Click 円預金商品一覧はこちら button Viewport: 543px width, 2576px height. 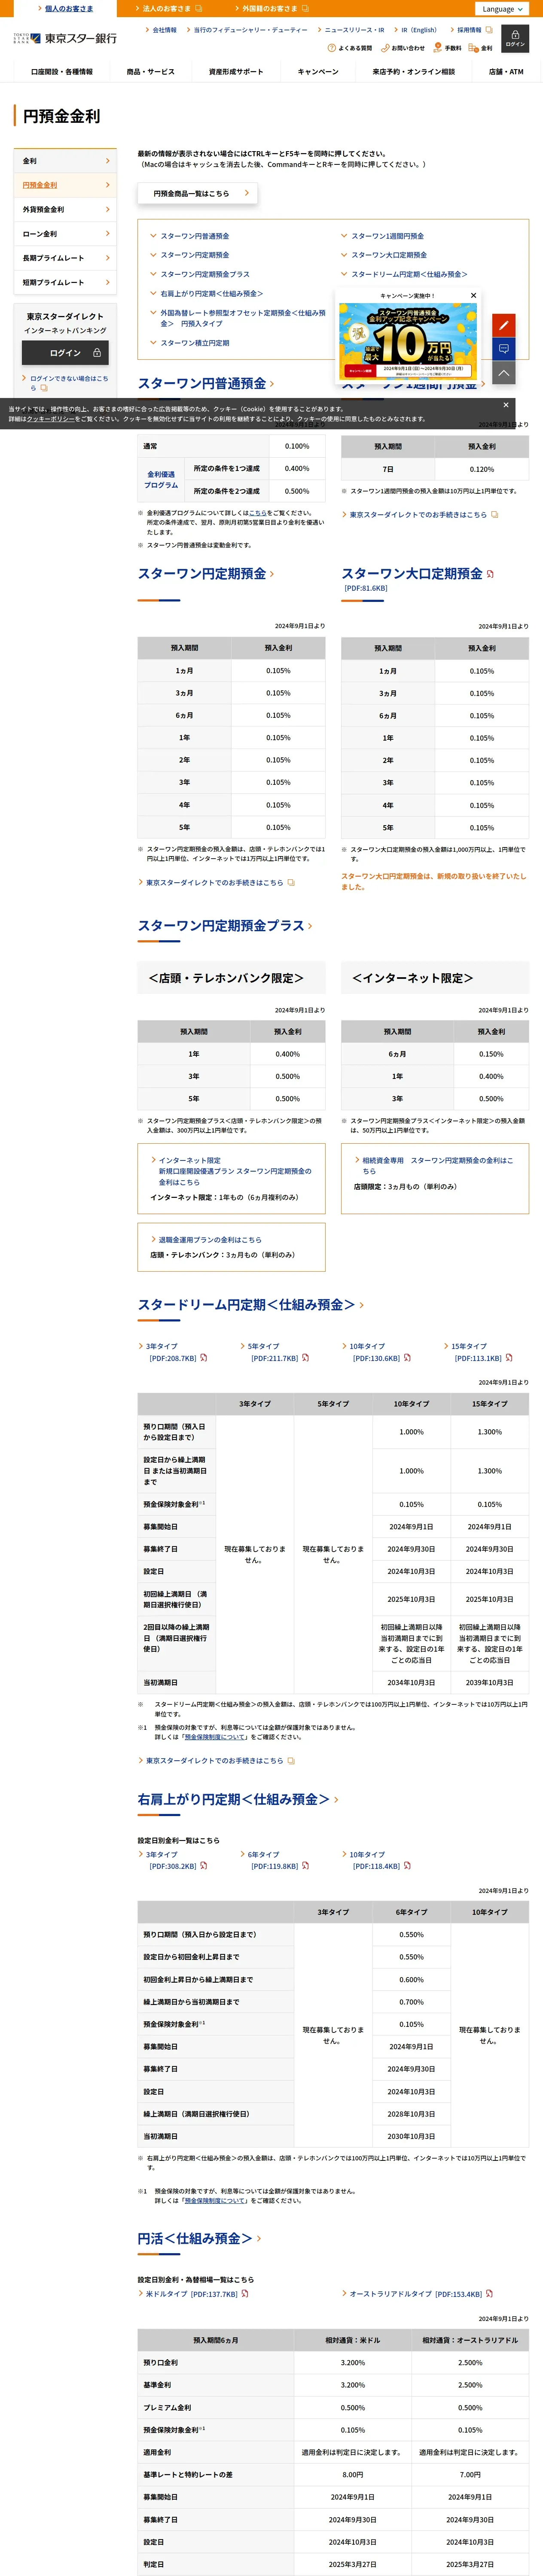(198, 193)
